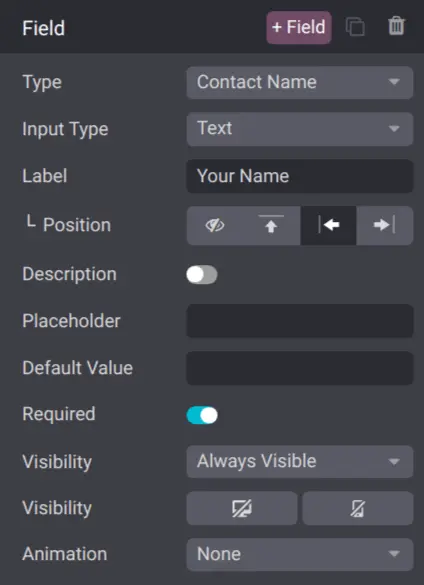Screen dimensions: 424x585
Task: Click the Default Value text field
Action: (300, 368)
